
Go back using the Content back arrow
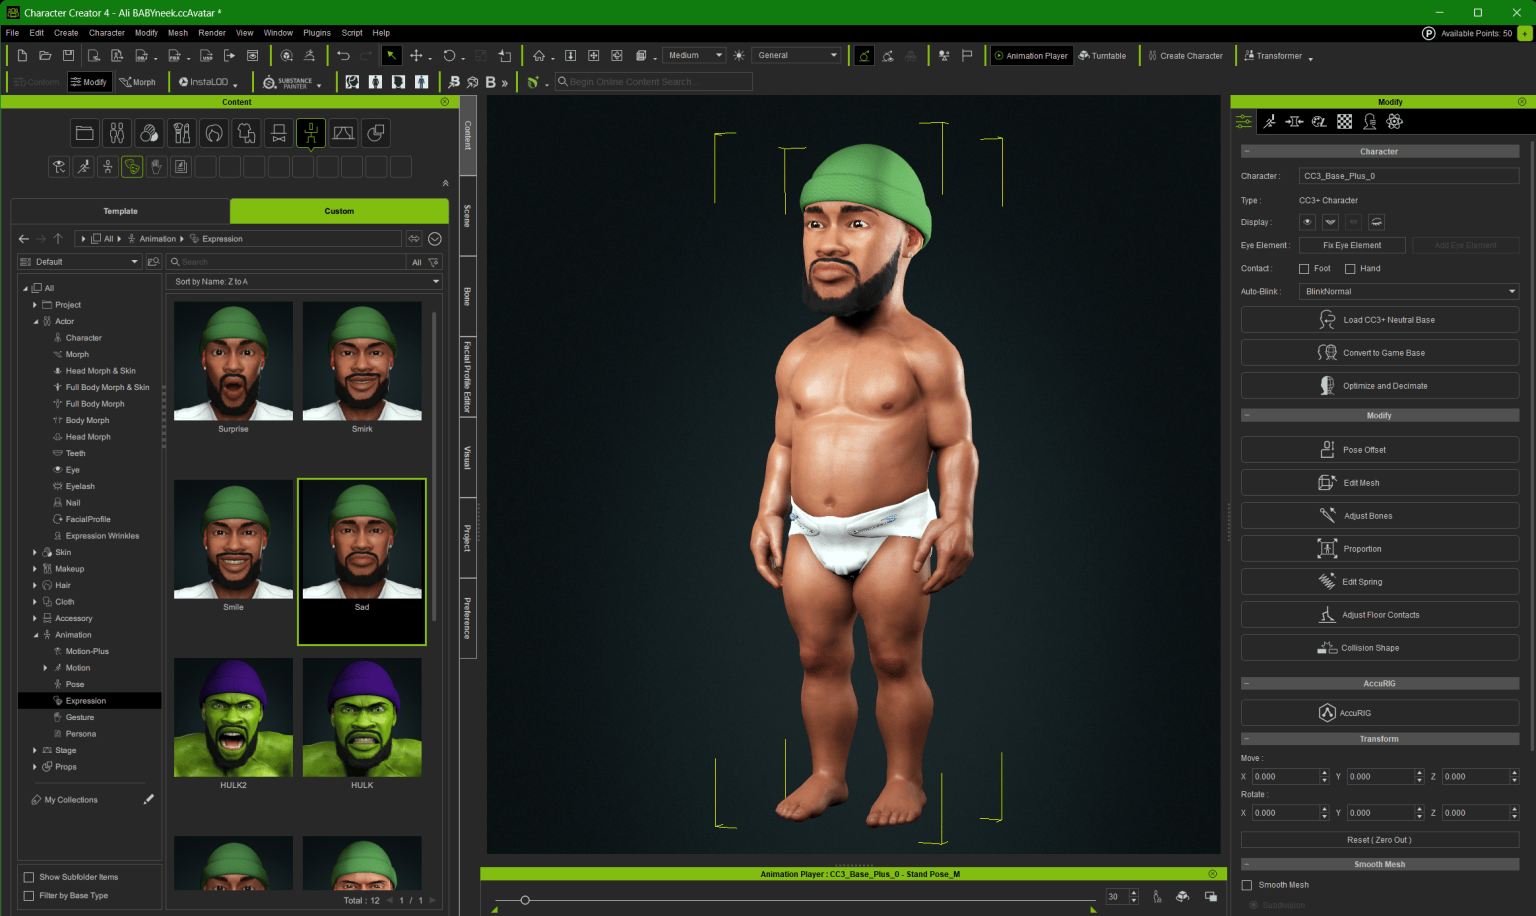(x=24, y=239)
